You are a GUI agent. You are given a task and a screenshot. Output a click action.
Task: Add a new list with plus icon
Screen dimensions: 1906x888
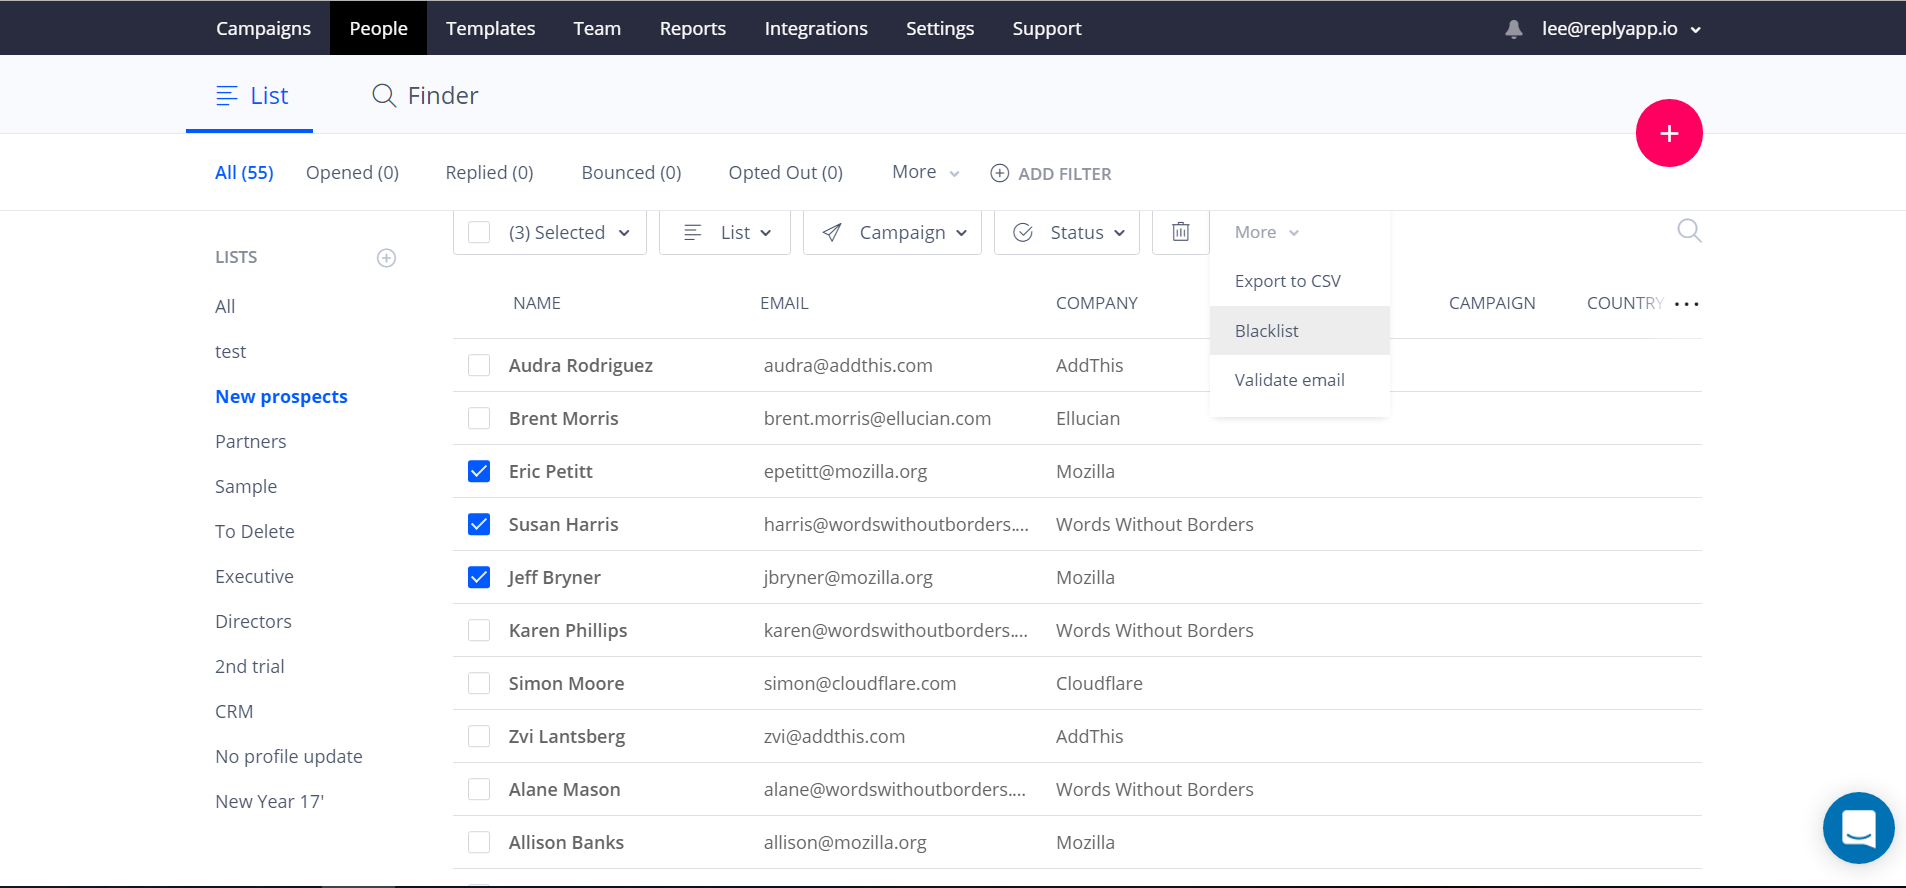[x=386, y=258]
